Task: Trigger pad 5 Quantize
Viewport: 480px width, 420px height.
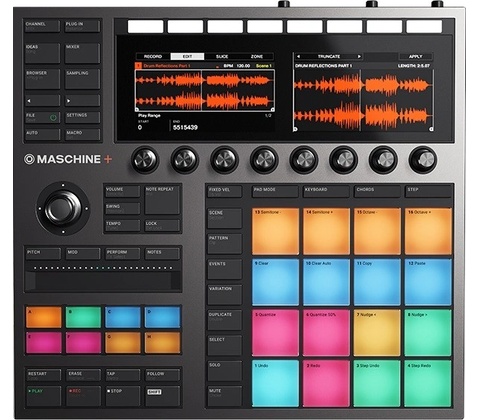Action: (275, 333)
